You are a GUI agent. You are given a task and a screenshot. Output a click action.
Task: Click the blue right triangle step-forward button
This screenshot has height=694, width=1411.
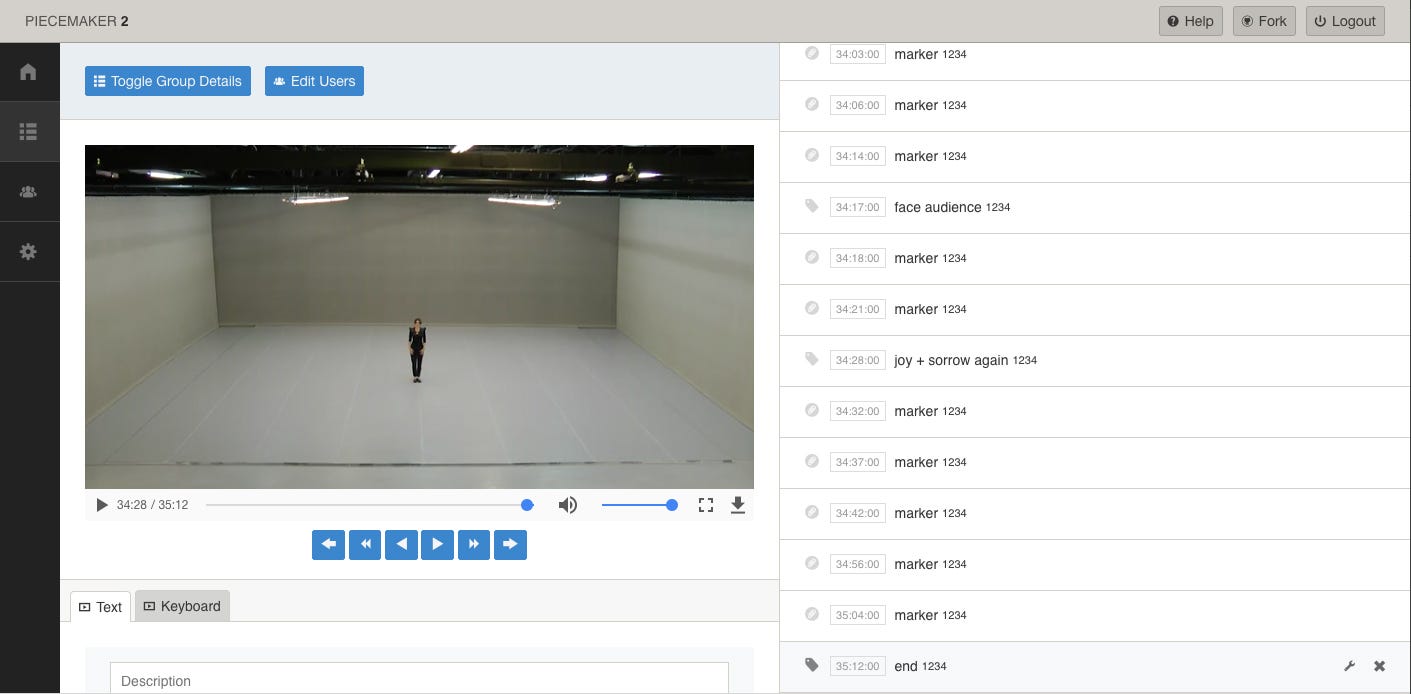tap(437, 544)
